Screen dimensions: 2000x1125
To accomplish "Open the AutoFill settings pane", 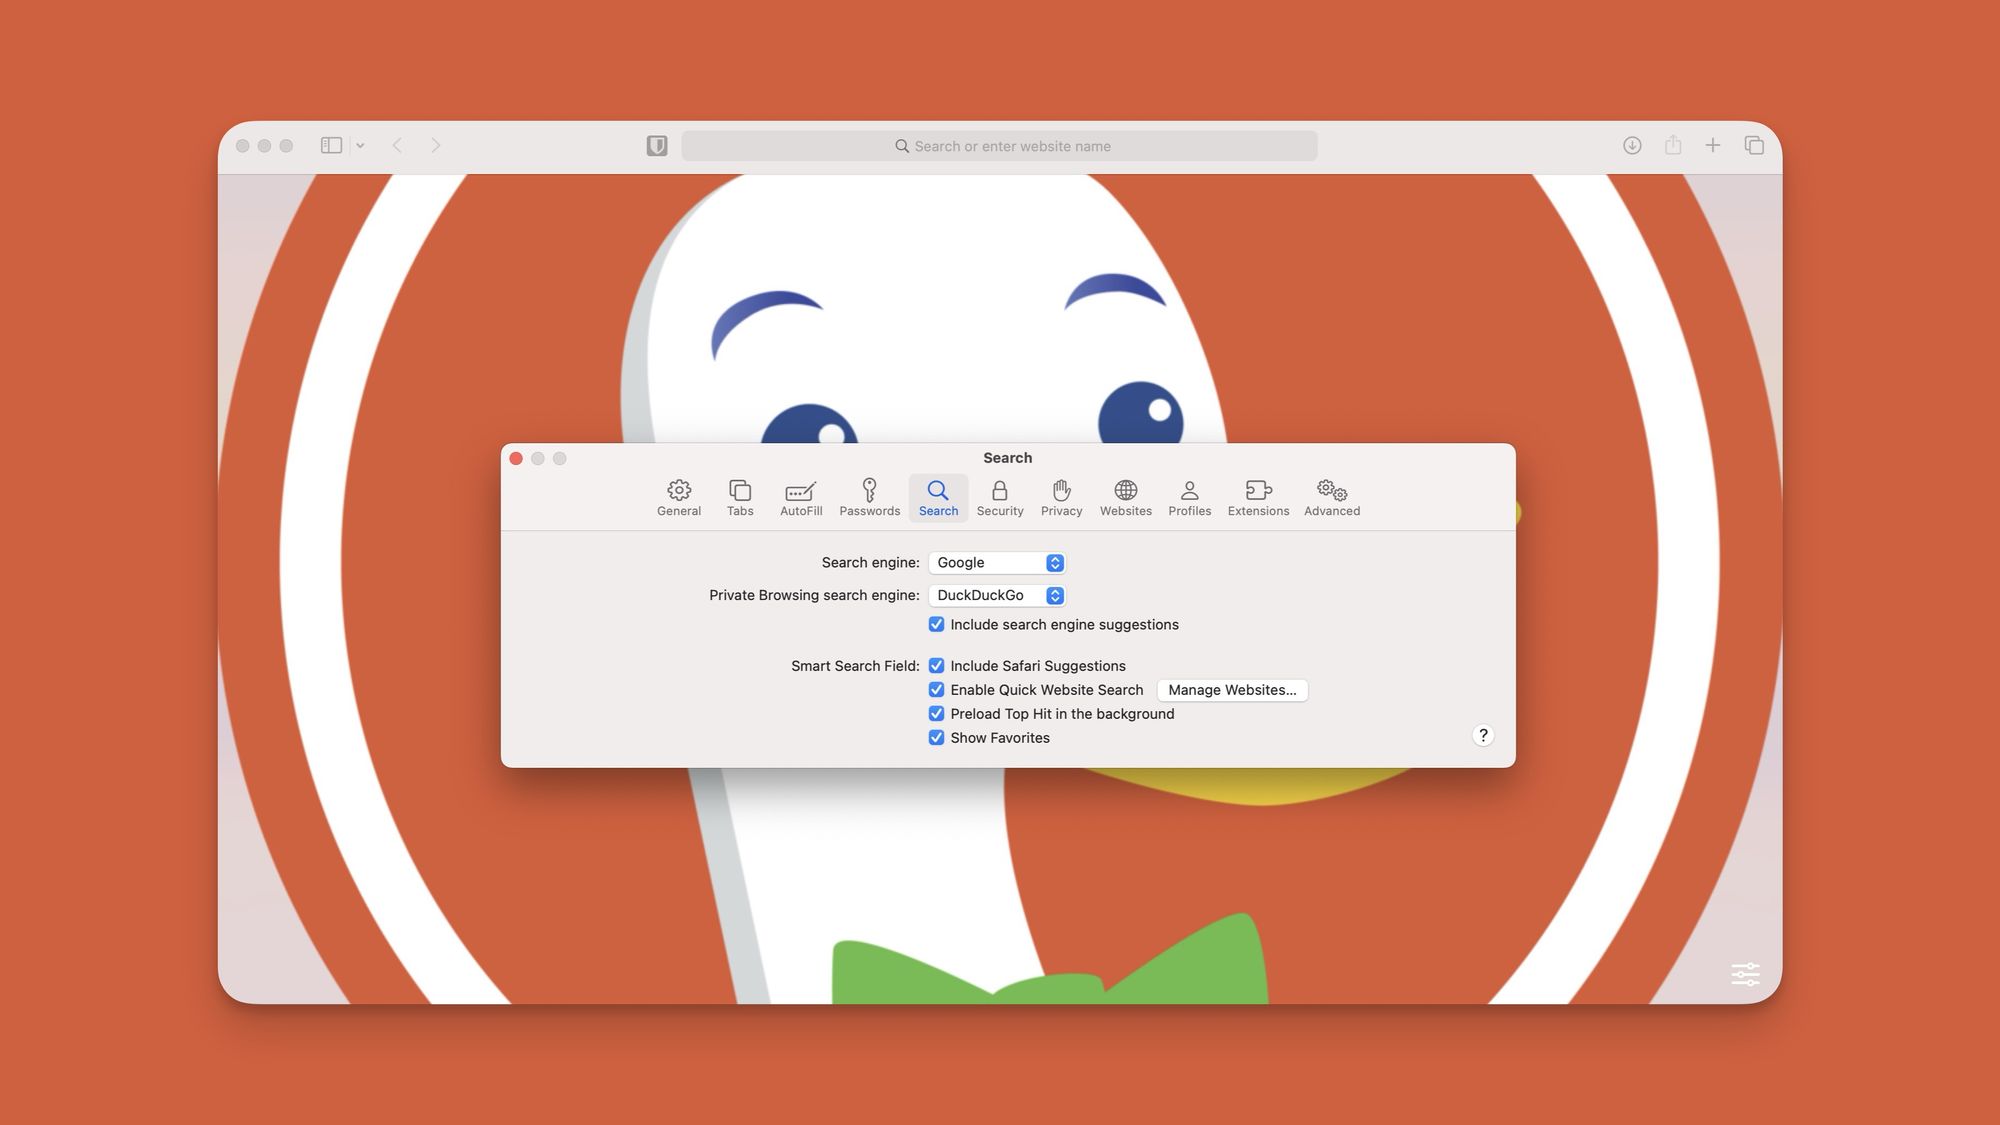I will 800,497.
